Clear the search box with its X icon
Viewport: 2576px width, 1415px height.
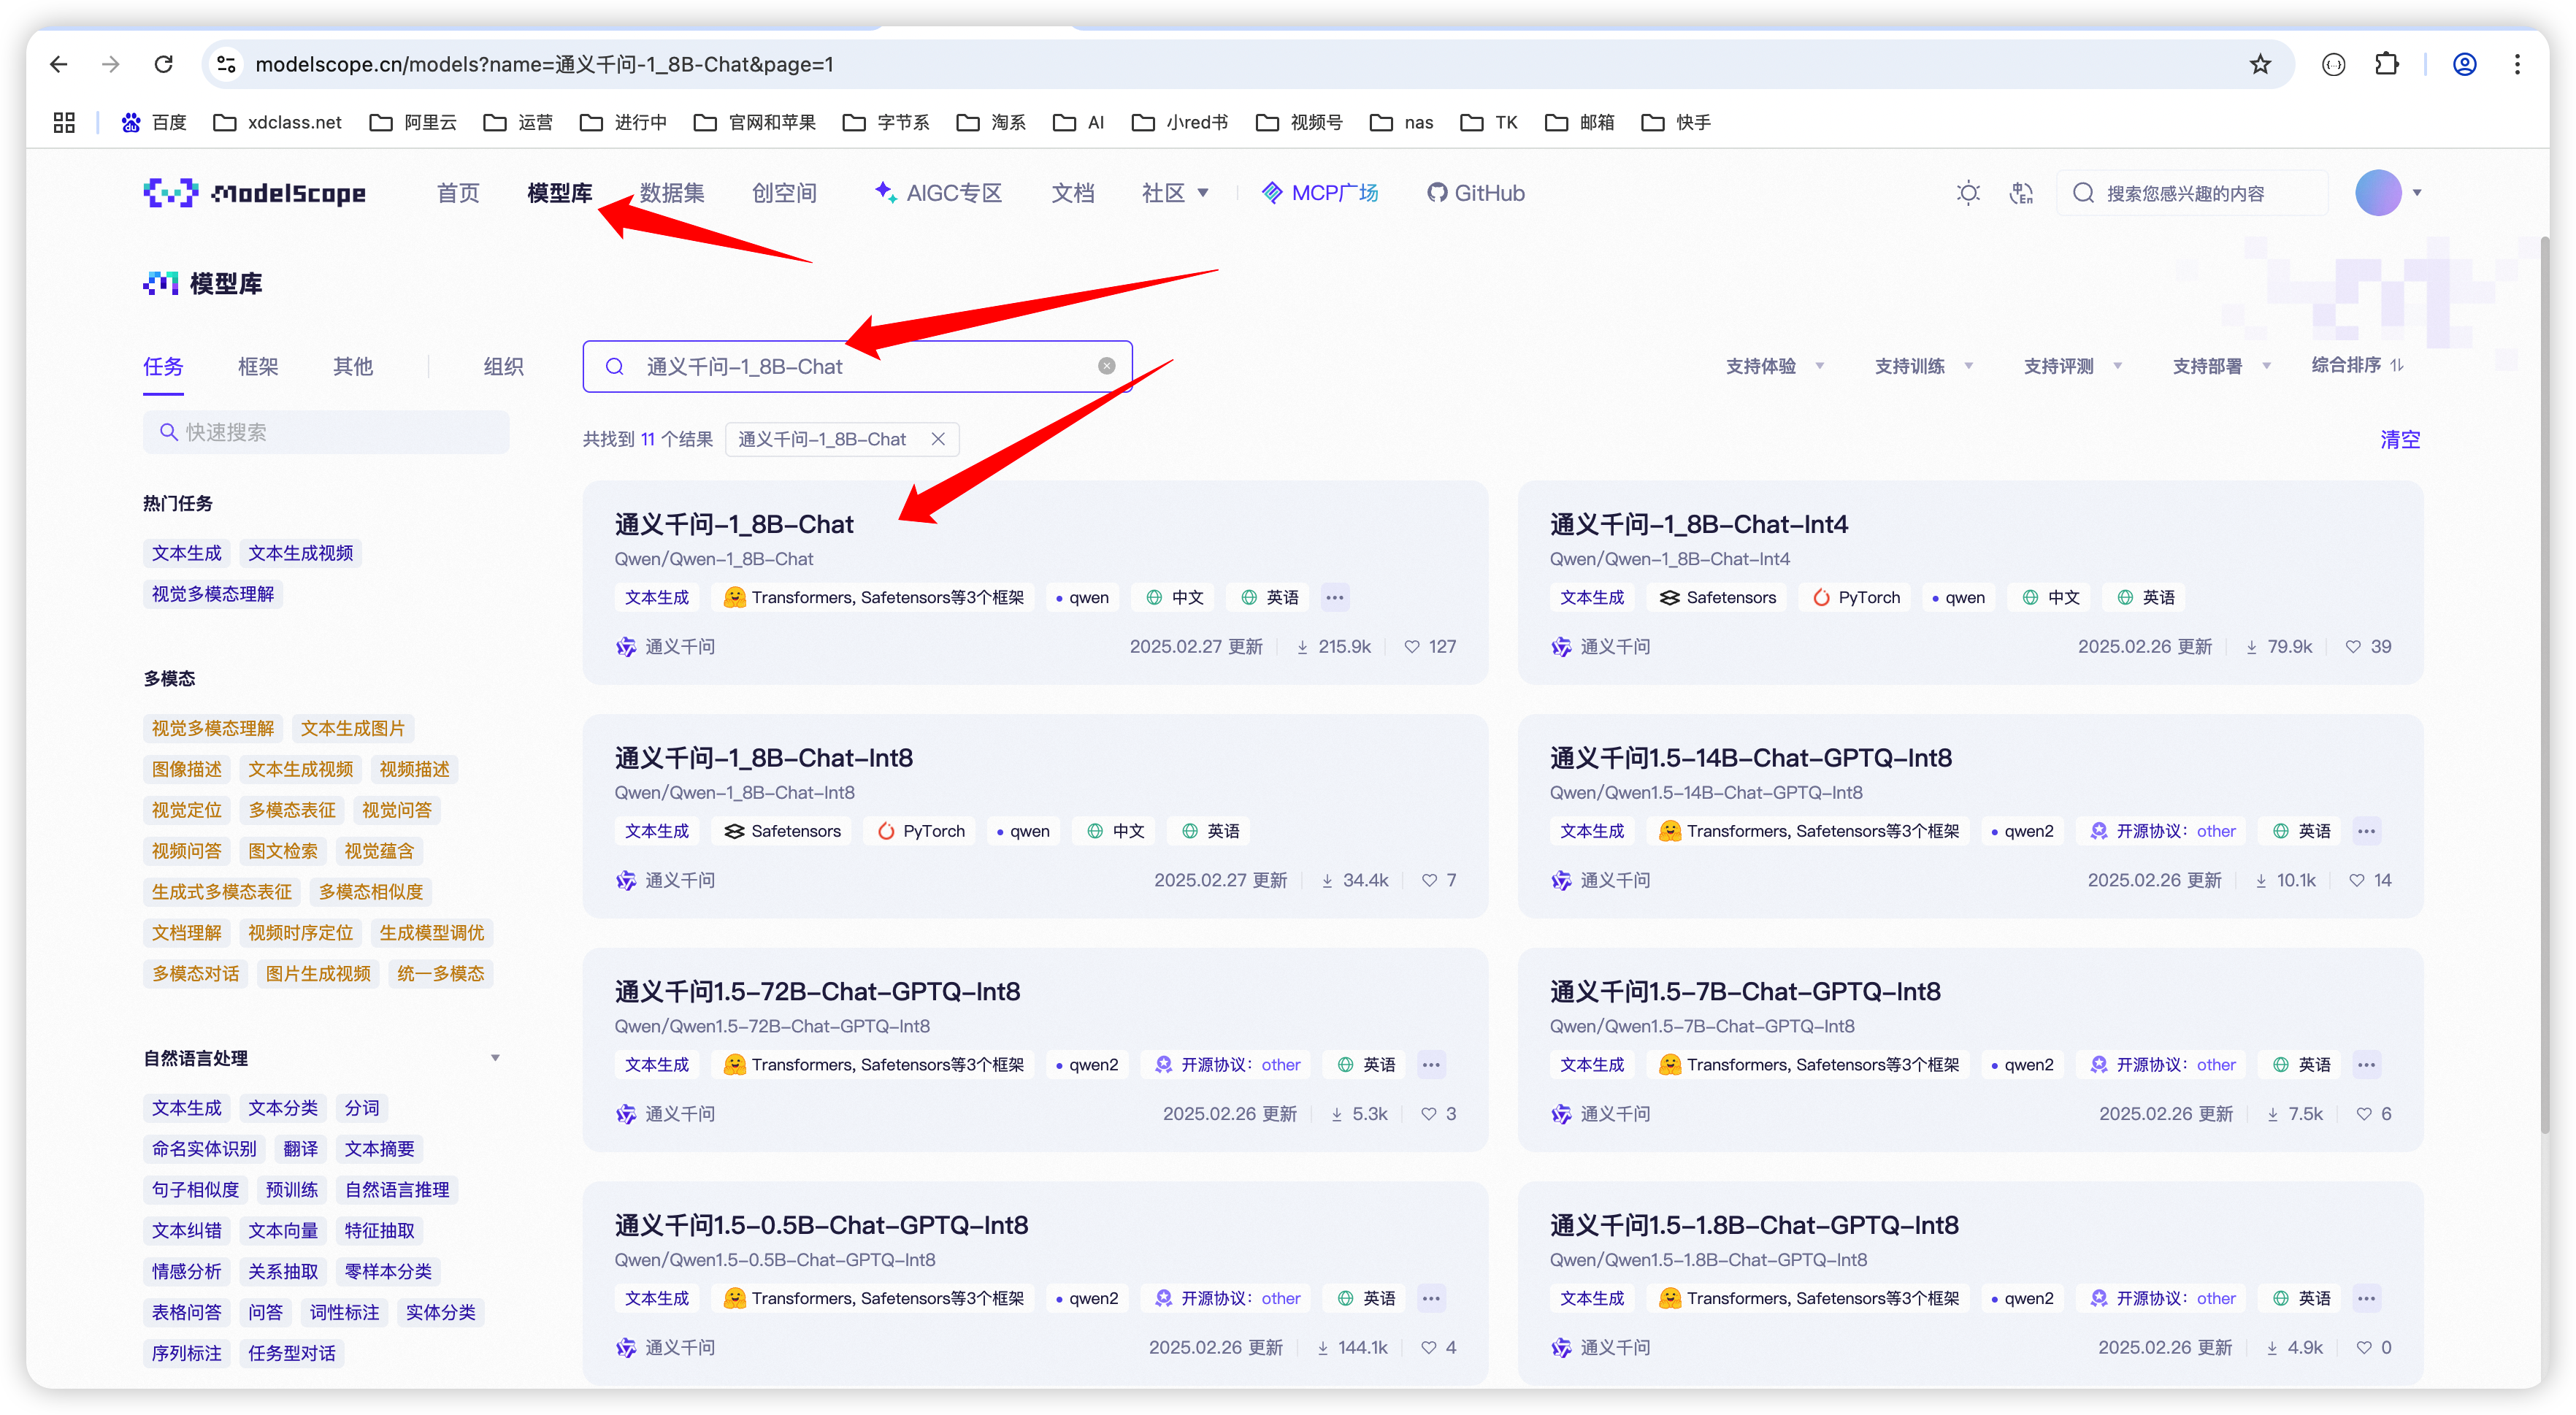(1106, 366)
